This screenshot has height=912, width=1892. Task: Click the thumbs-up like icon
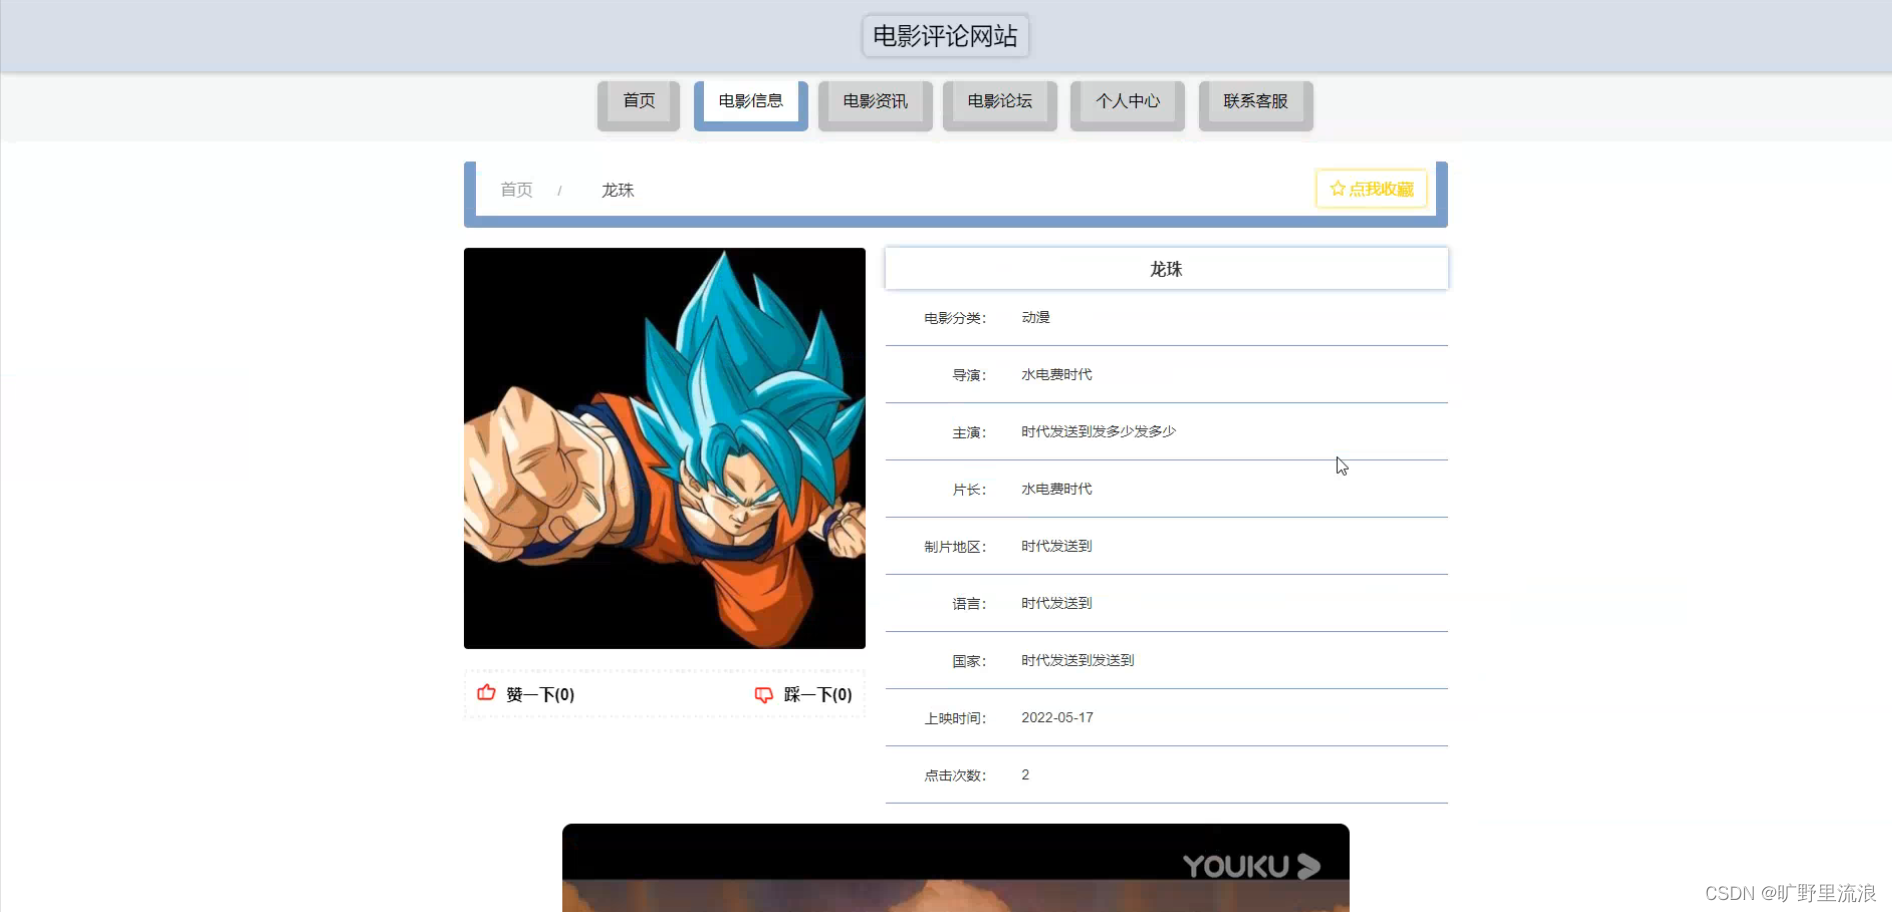(486, 693)
